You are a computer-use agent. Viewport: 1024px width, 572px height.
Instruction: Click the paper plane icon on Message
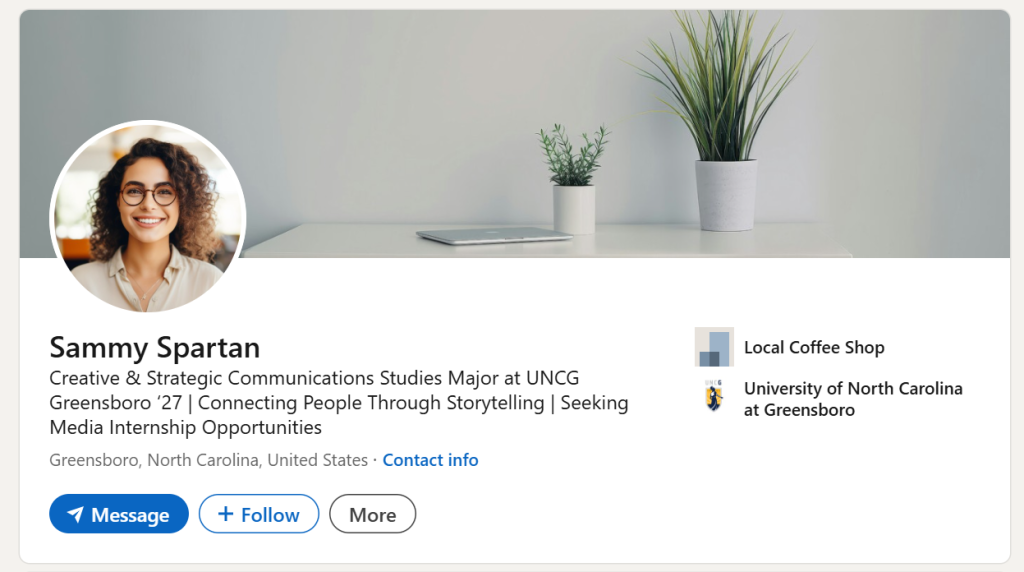point(76,515)
